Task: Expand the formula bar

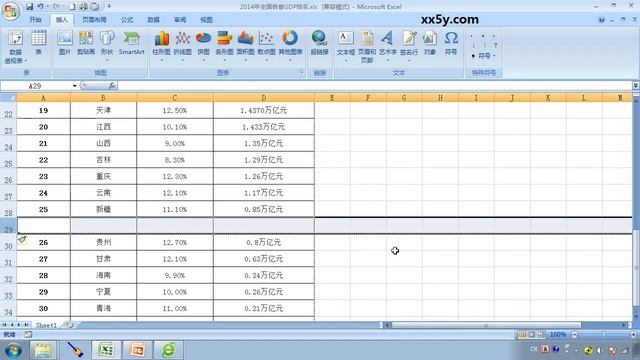Action: [636, 85]
